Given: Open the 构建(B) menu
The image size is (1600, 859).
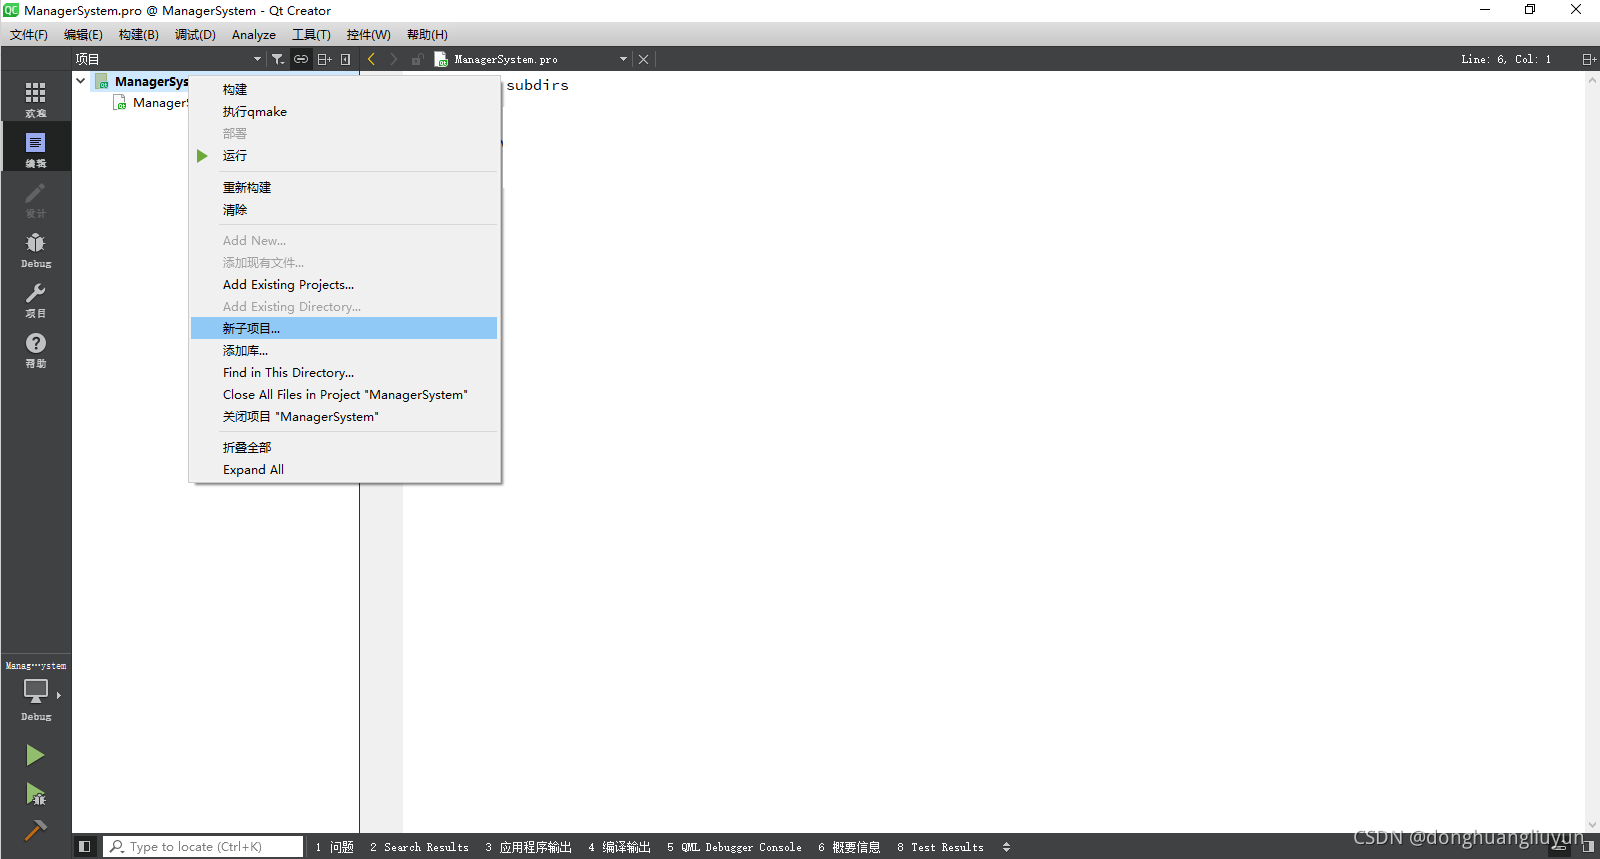Looking at the screenshot, I should (139, 35).
